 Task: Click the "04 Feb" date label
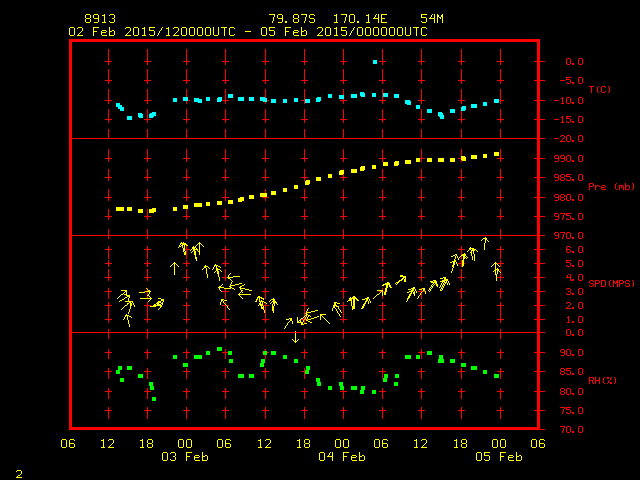[x=342, y=457]
